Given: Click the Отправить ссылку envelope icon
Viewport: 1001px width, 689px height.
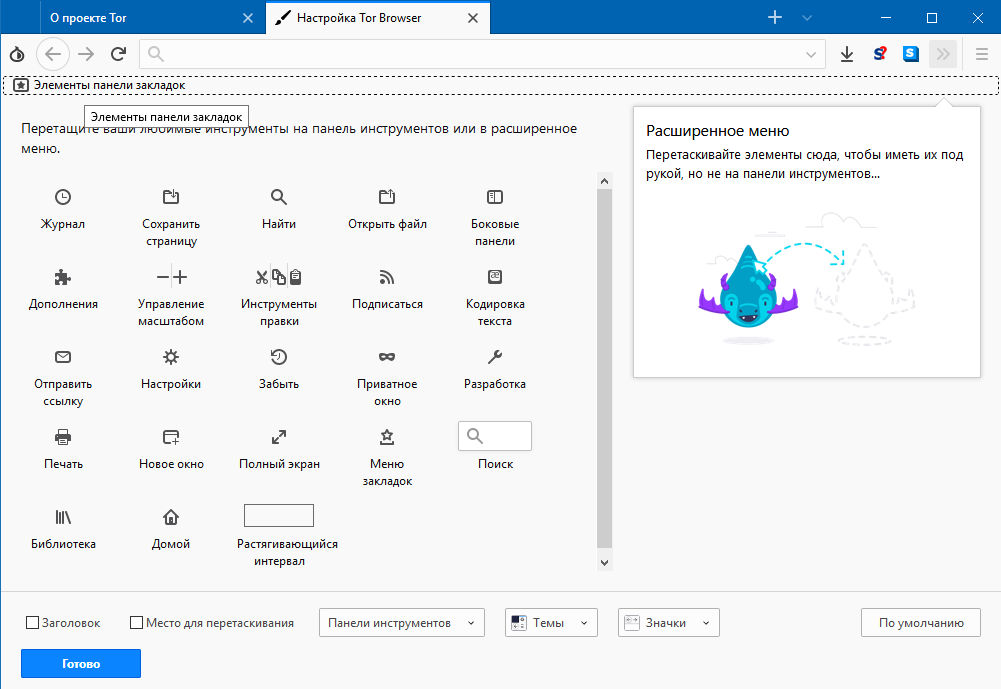Looking at the screenshot, I should 63,357.
